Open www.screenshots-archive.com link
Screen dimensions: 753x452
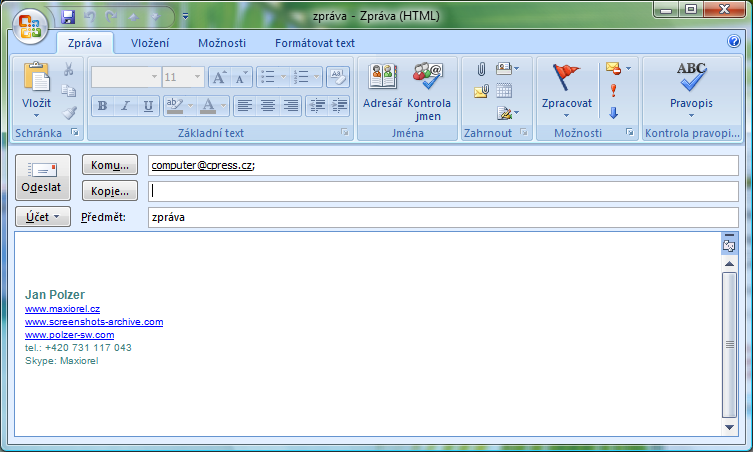(x=94, y=322)
